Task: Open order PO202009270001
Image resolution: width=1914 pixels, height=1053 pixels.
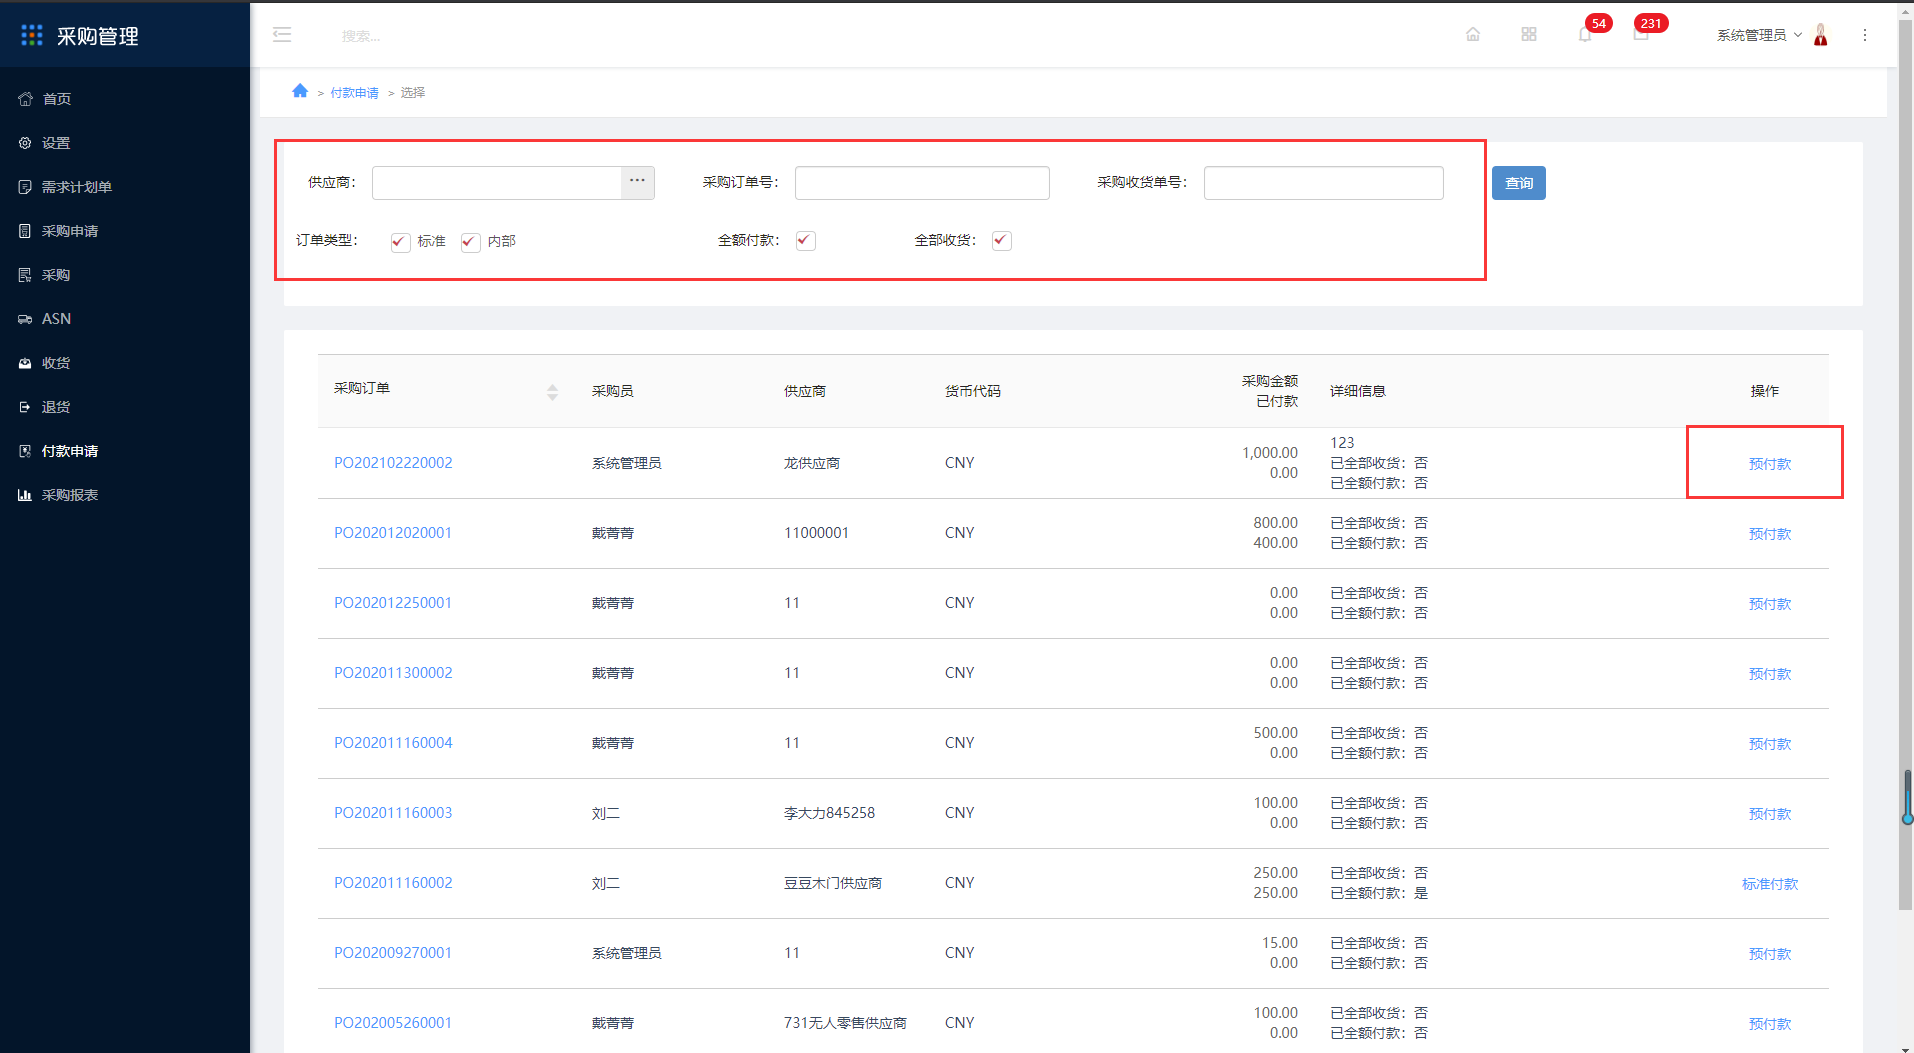Action: pyautogui.click(x=393, y=953)
